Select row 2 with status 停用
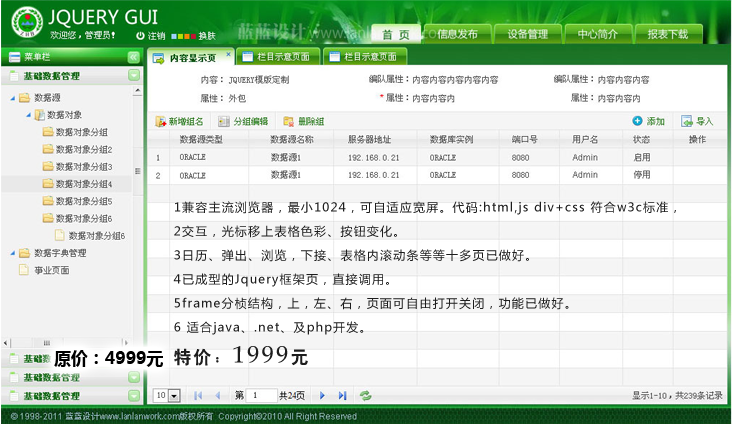The image size is (734, 426). [x=437, y=175]
